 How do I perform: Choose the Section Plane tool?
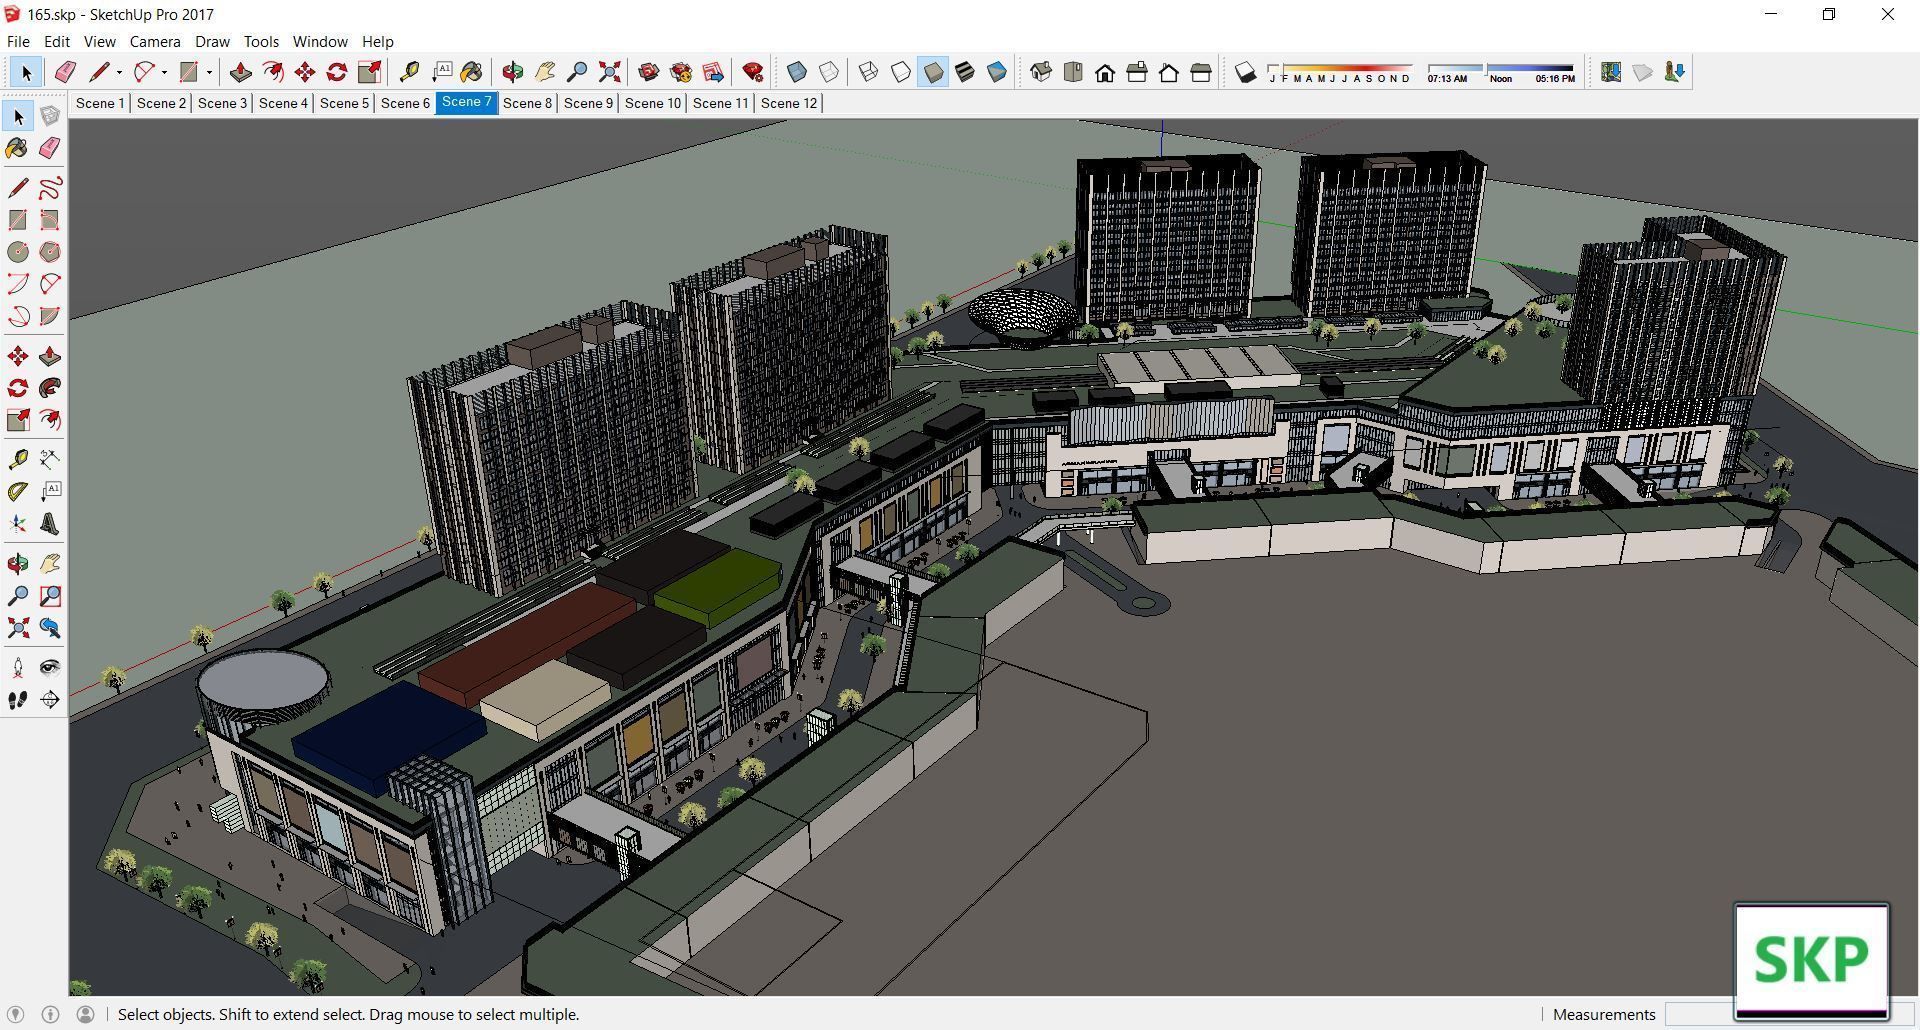click(x=50, y=700)
